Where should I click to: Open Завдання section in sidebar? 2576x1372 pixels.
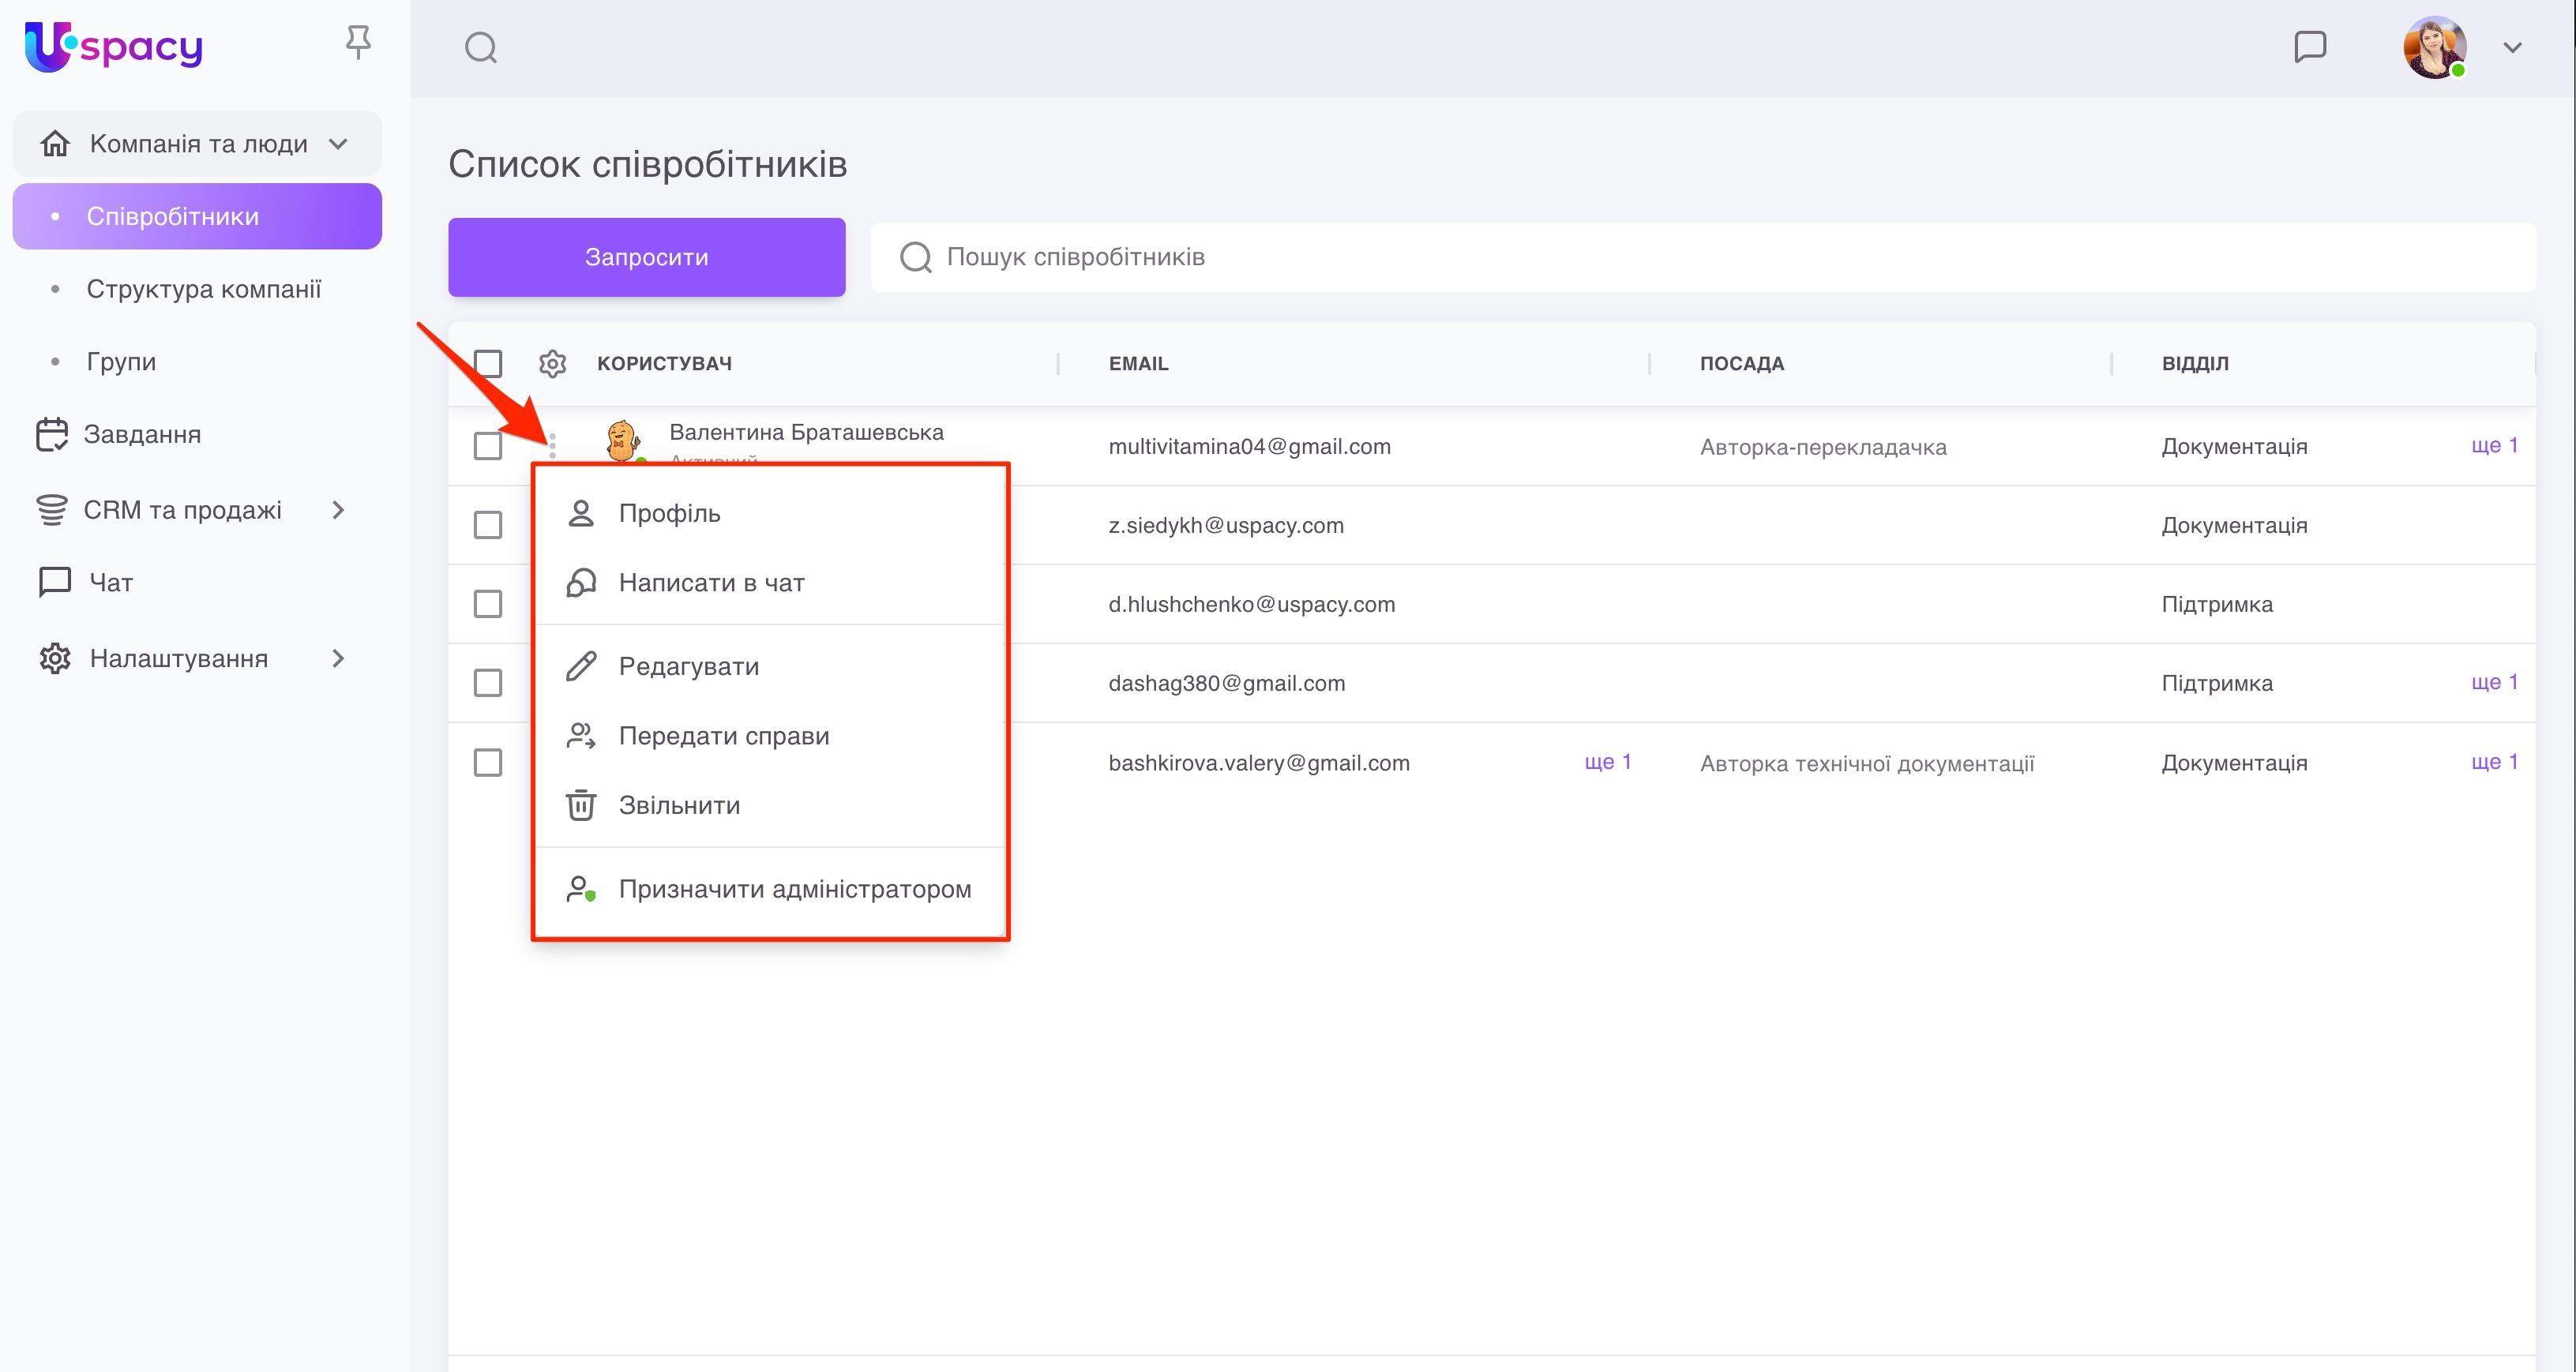click(141, 434)
